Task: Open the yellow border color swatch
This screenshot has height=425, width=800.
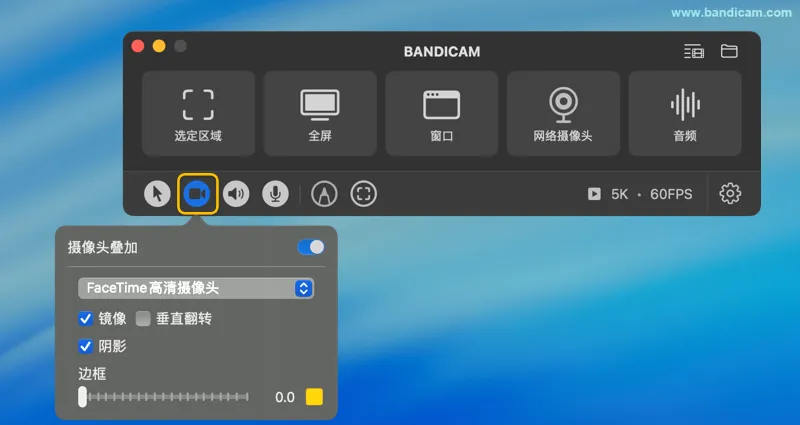Action: pos(314,397)
